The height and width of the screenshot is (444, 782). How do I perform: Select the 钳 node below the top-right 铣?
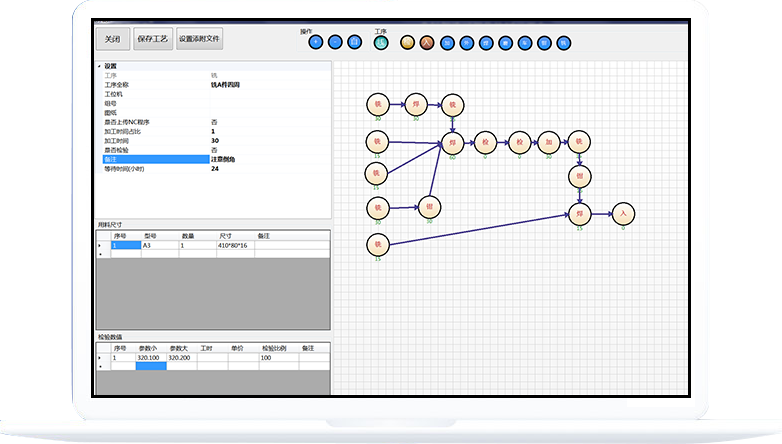[579, 177]
